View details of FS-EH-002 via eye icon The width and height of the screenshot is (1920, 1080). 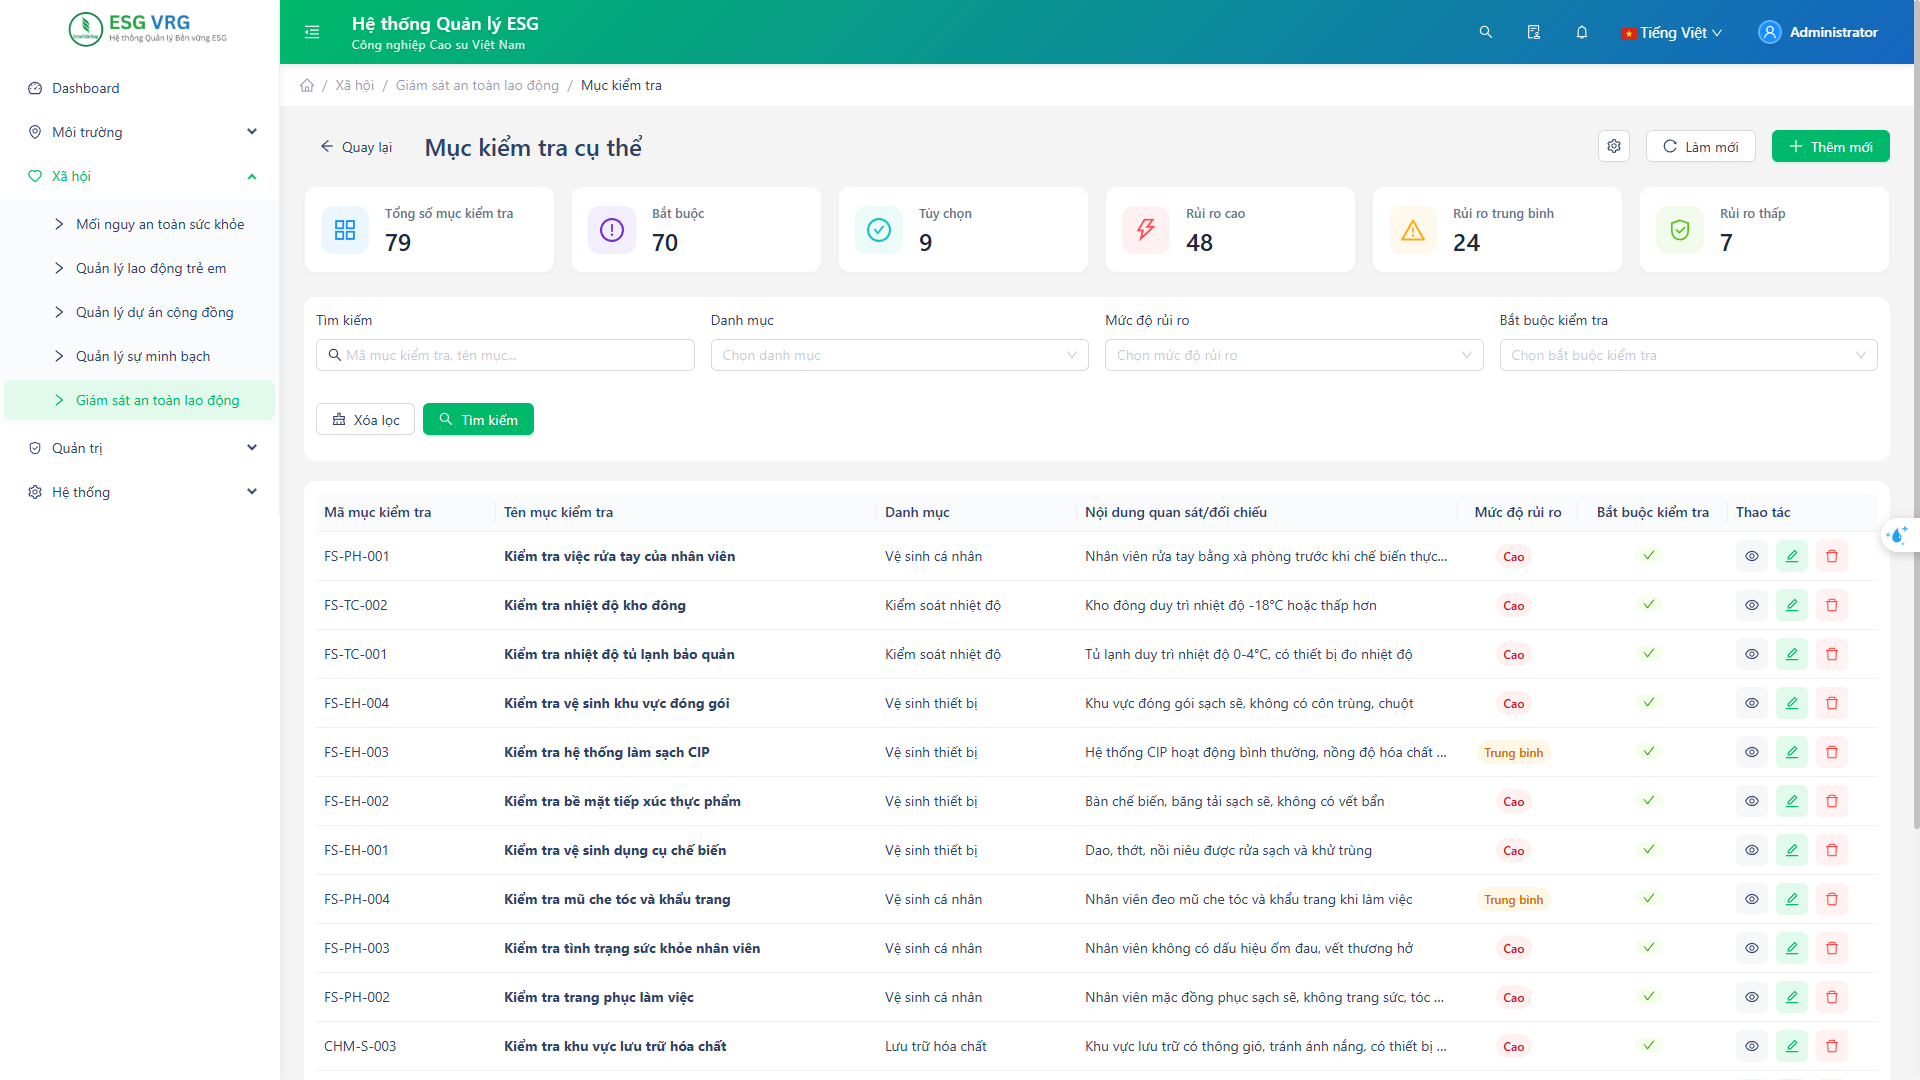(1752, 801)
